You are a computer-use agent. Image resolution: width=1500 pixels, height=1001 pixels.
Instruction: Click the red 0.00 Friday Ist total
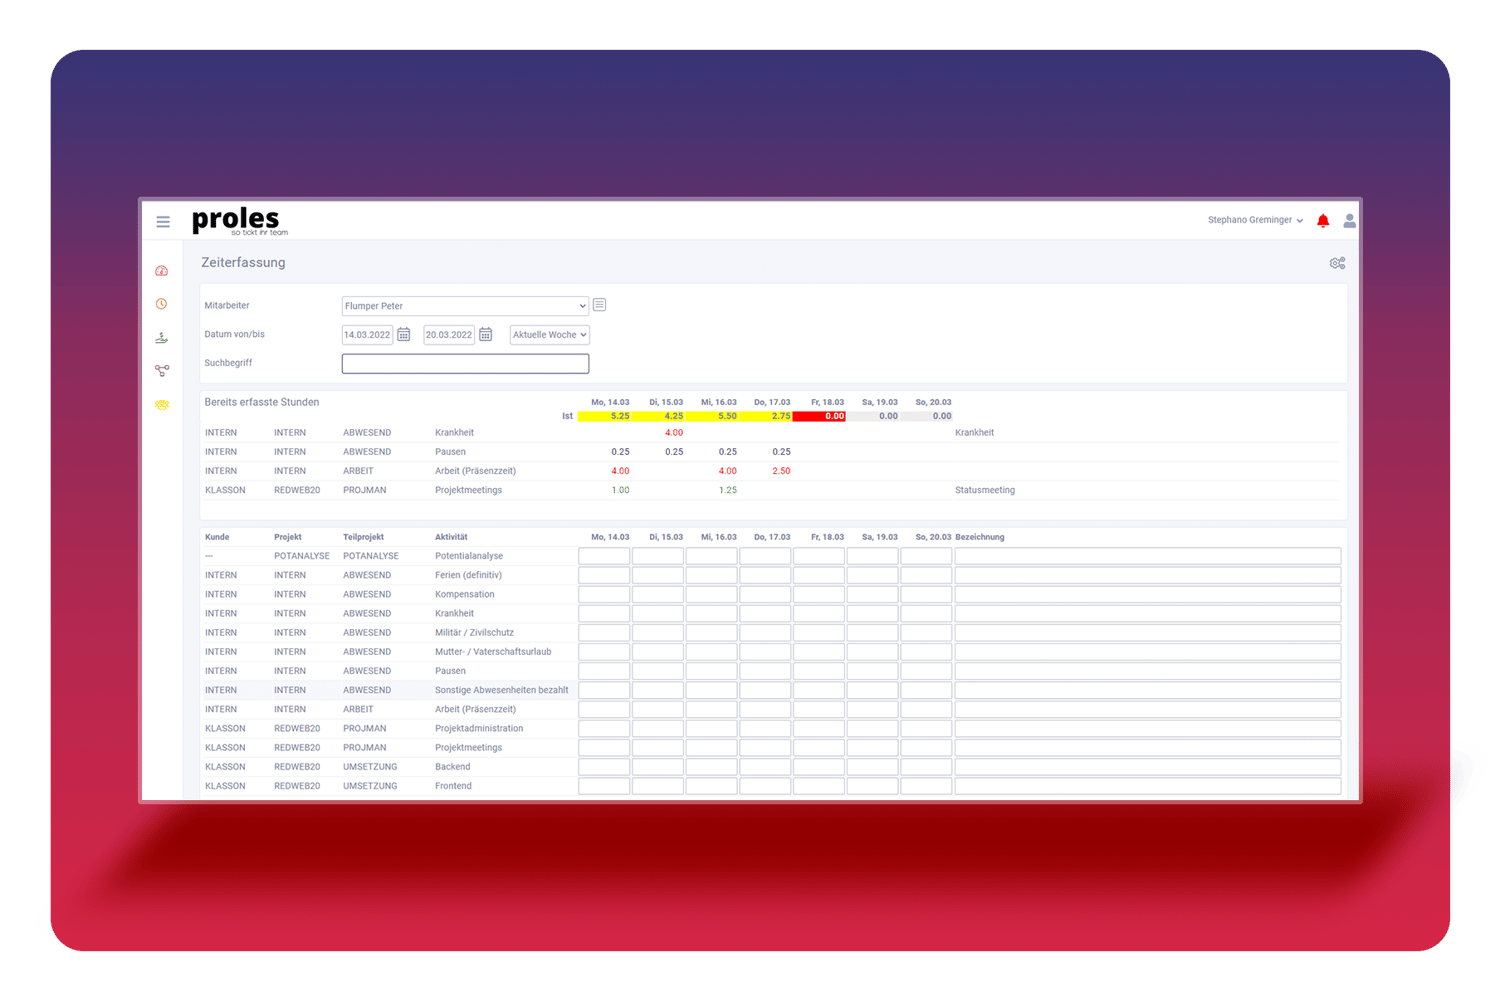tap(819, 416)
